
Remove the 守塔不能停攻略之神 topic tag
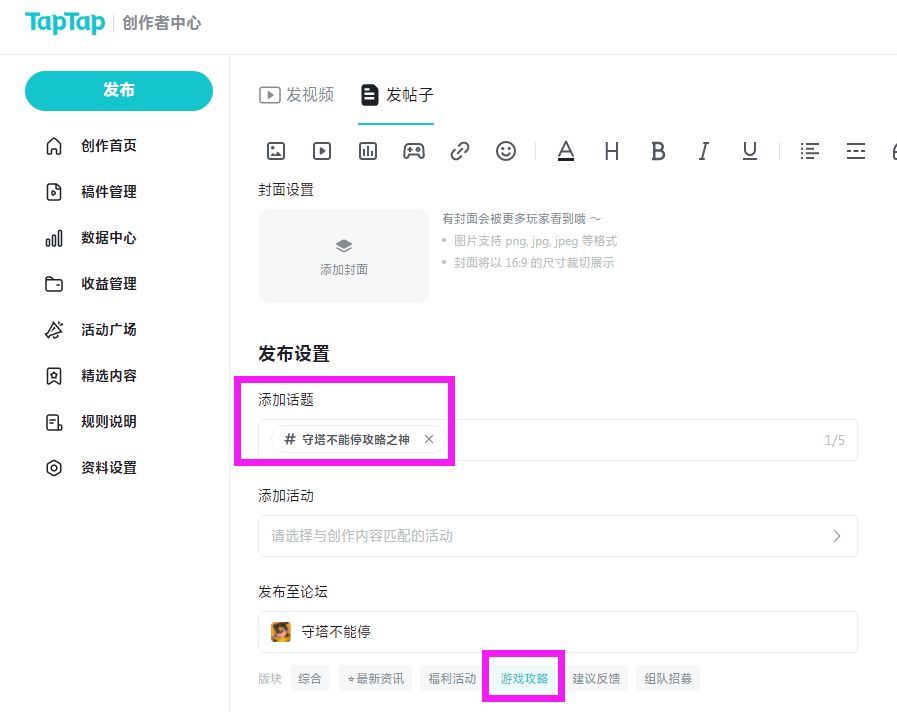tap(429, 439)
